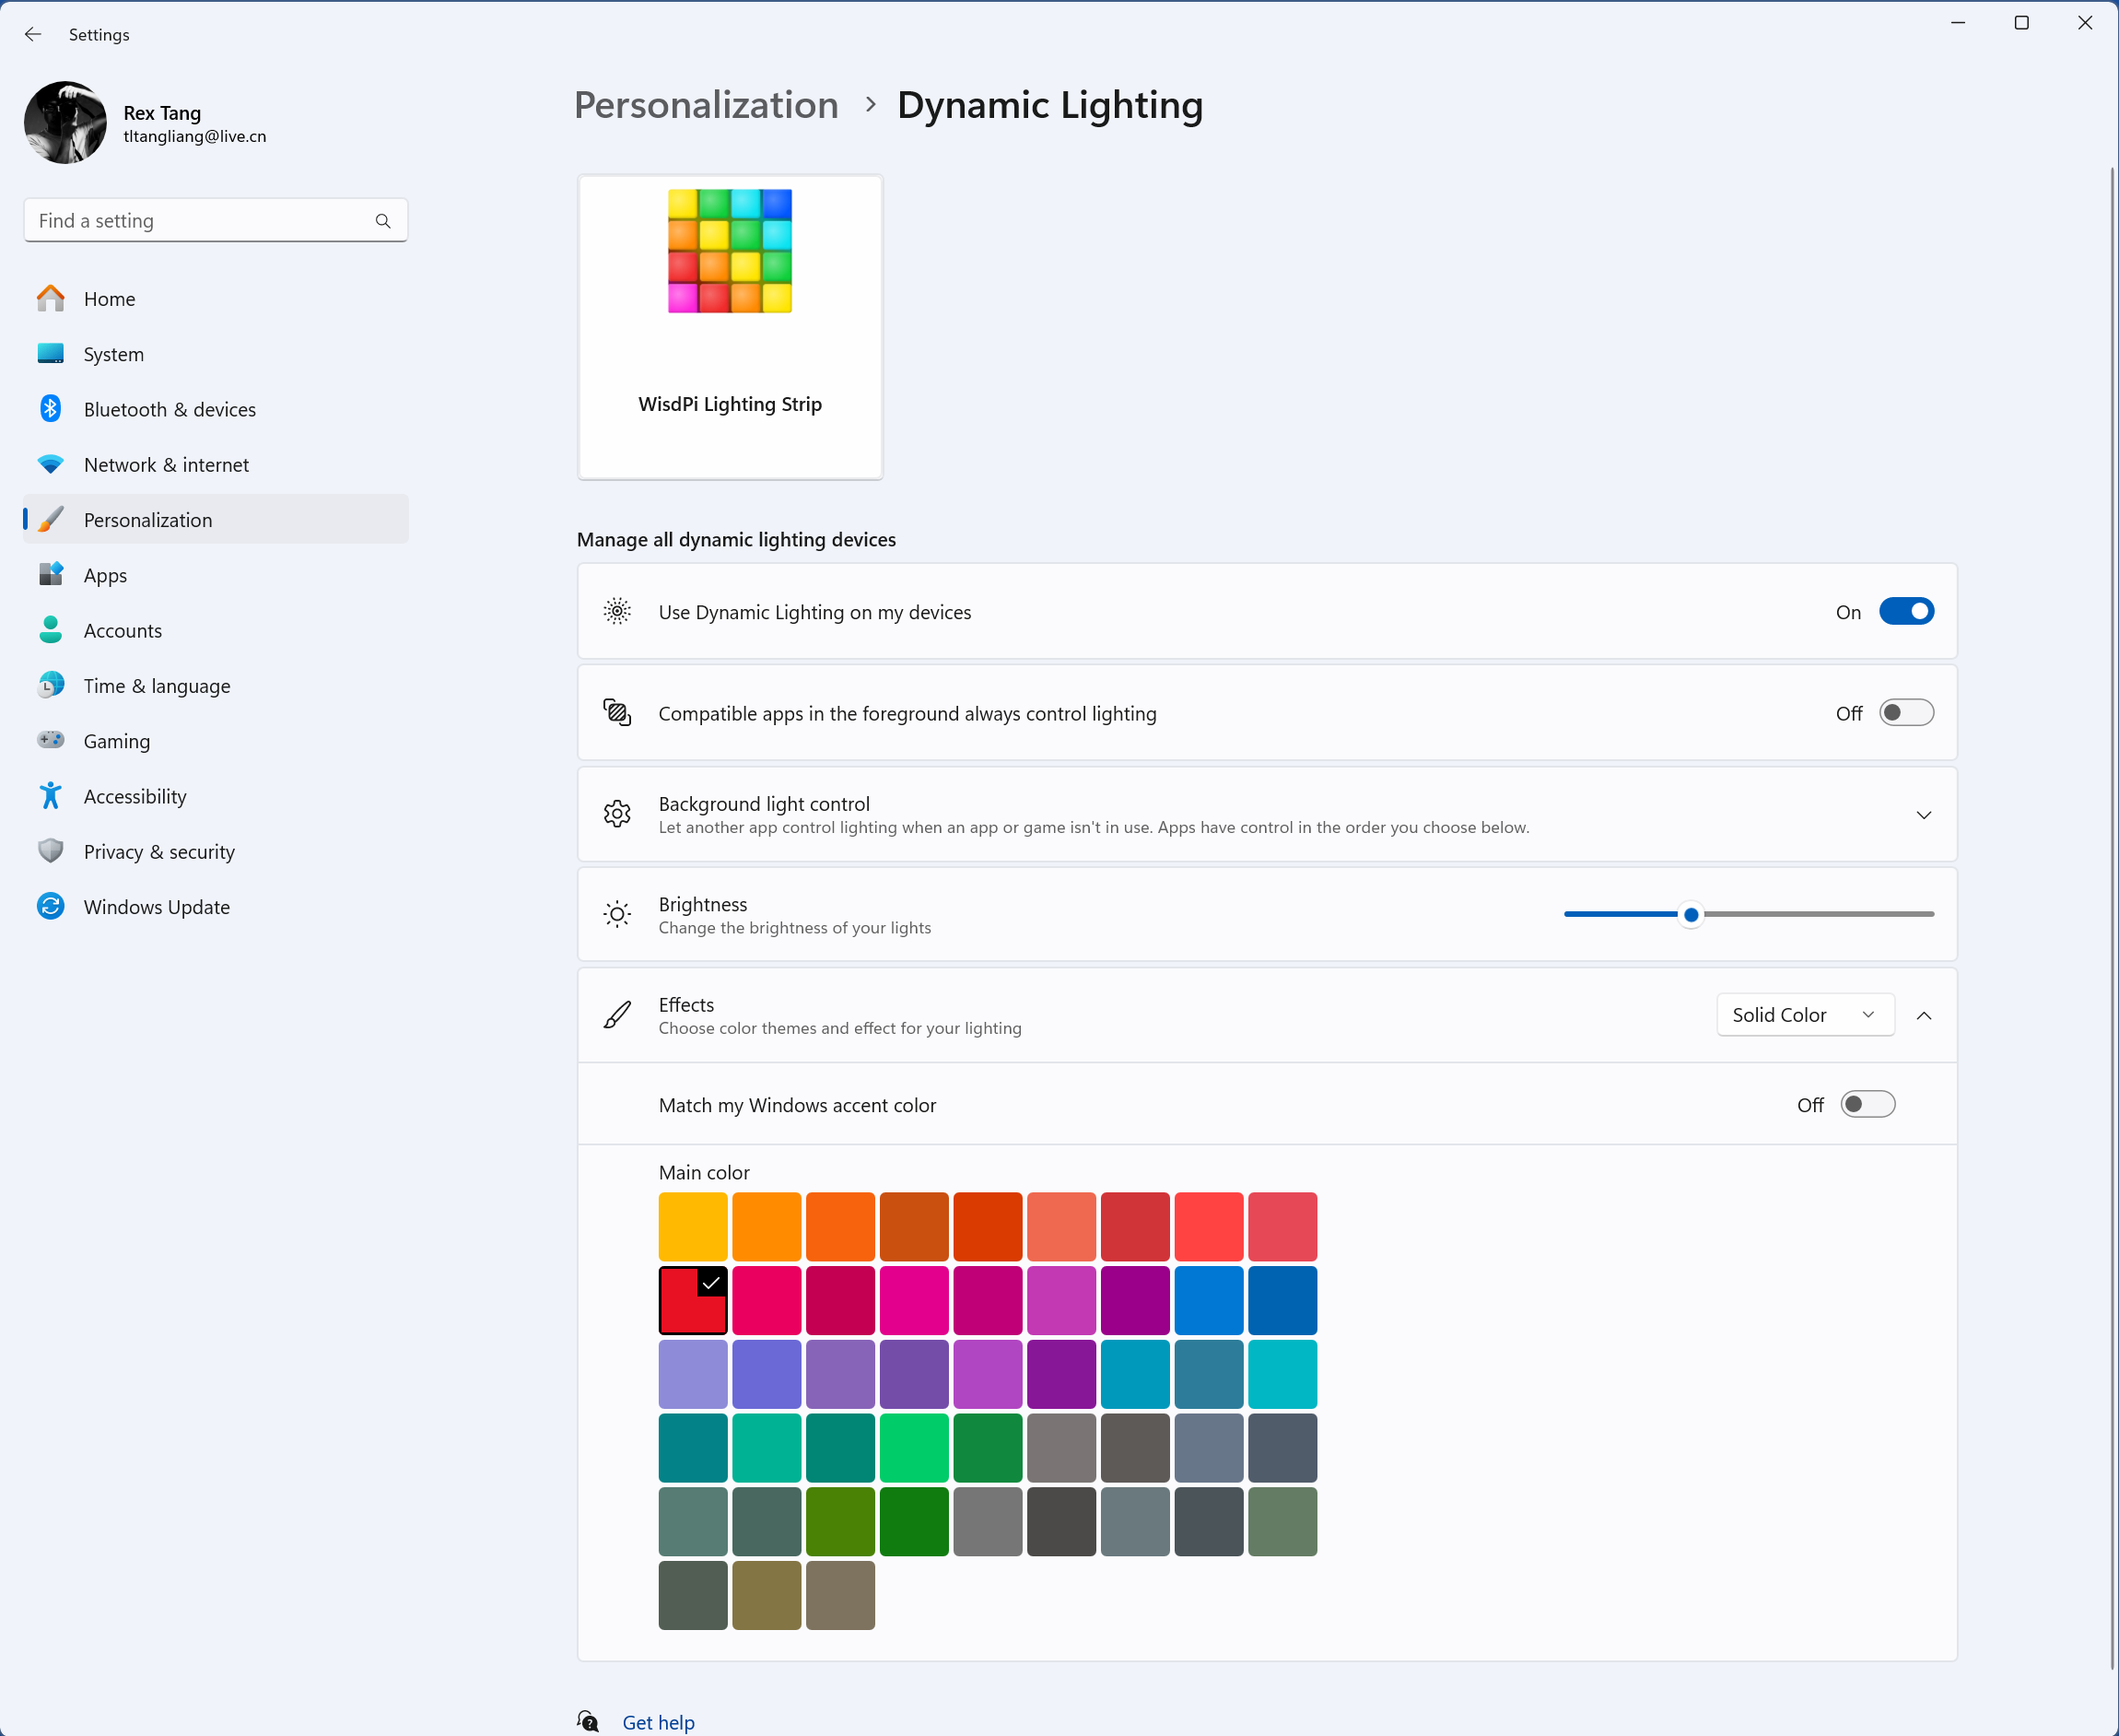Click the Privacy & security shield icon
Screen dimensions: 2119x1736
tap(51, 851)
